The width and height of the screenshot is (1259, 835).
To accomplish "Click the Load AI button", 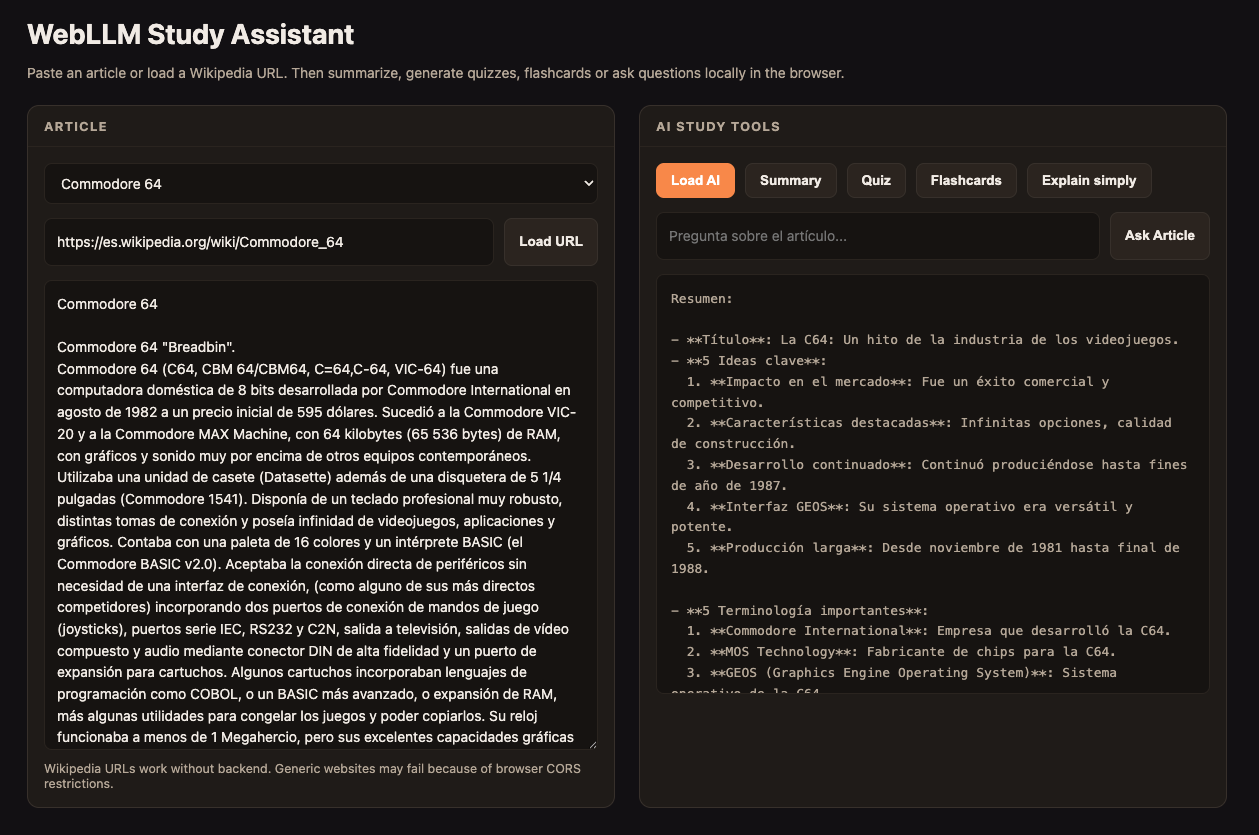I will [x=695, y=180].
